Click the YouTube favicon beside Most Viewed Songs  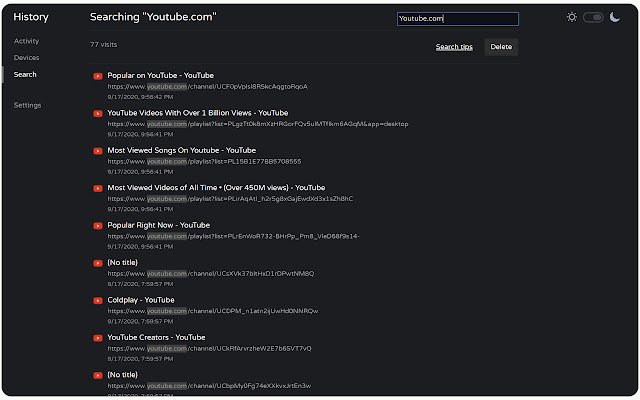tap(98, 151)
